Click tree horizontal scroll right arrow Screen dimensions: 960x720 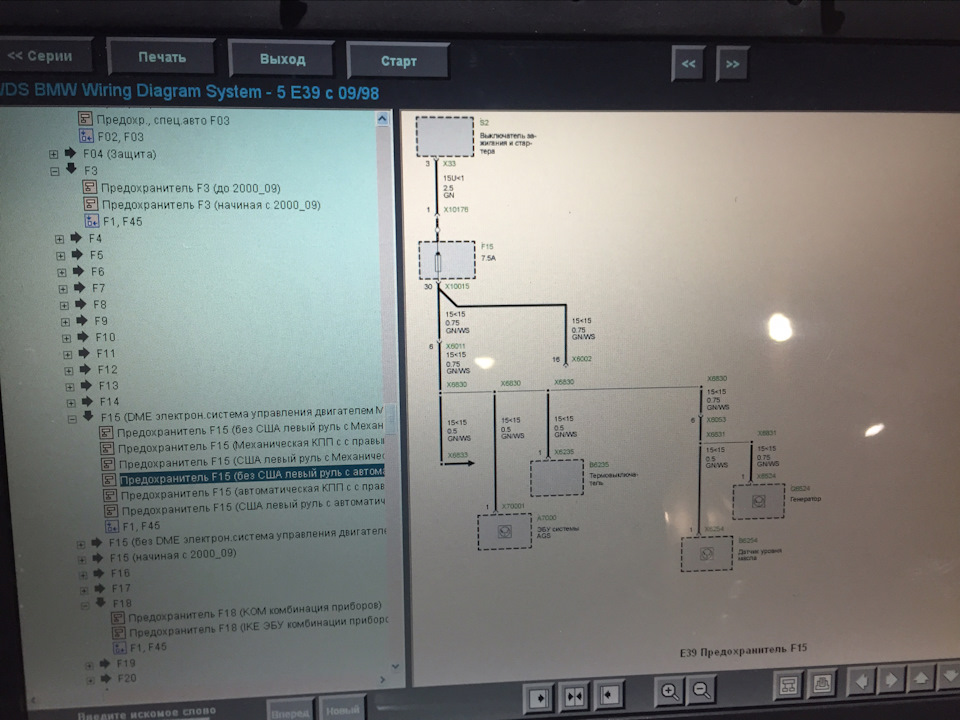(x=383, y=680)
